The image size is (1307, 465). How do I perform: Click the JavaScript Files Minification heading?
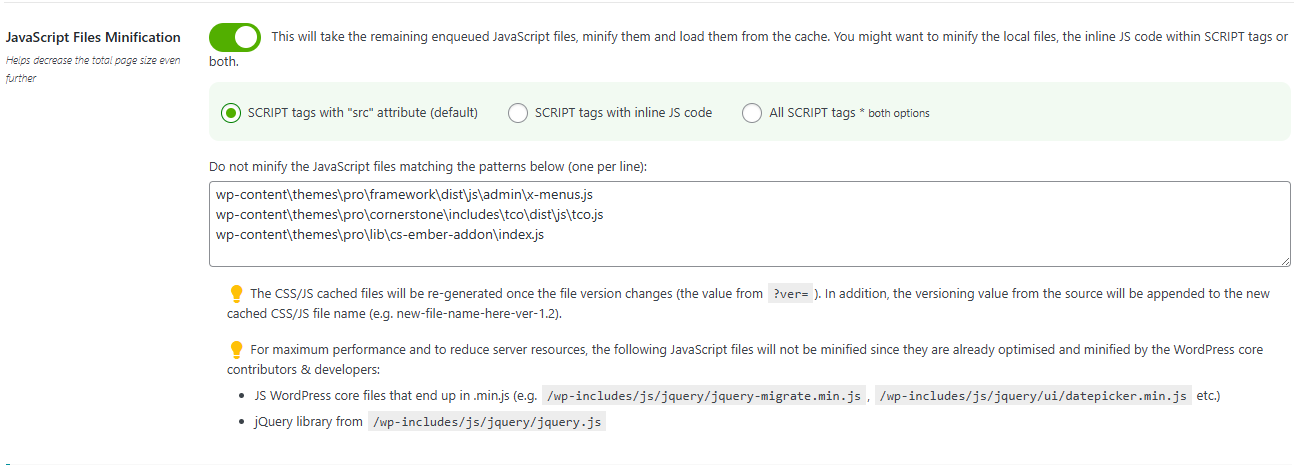point(93,38)
